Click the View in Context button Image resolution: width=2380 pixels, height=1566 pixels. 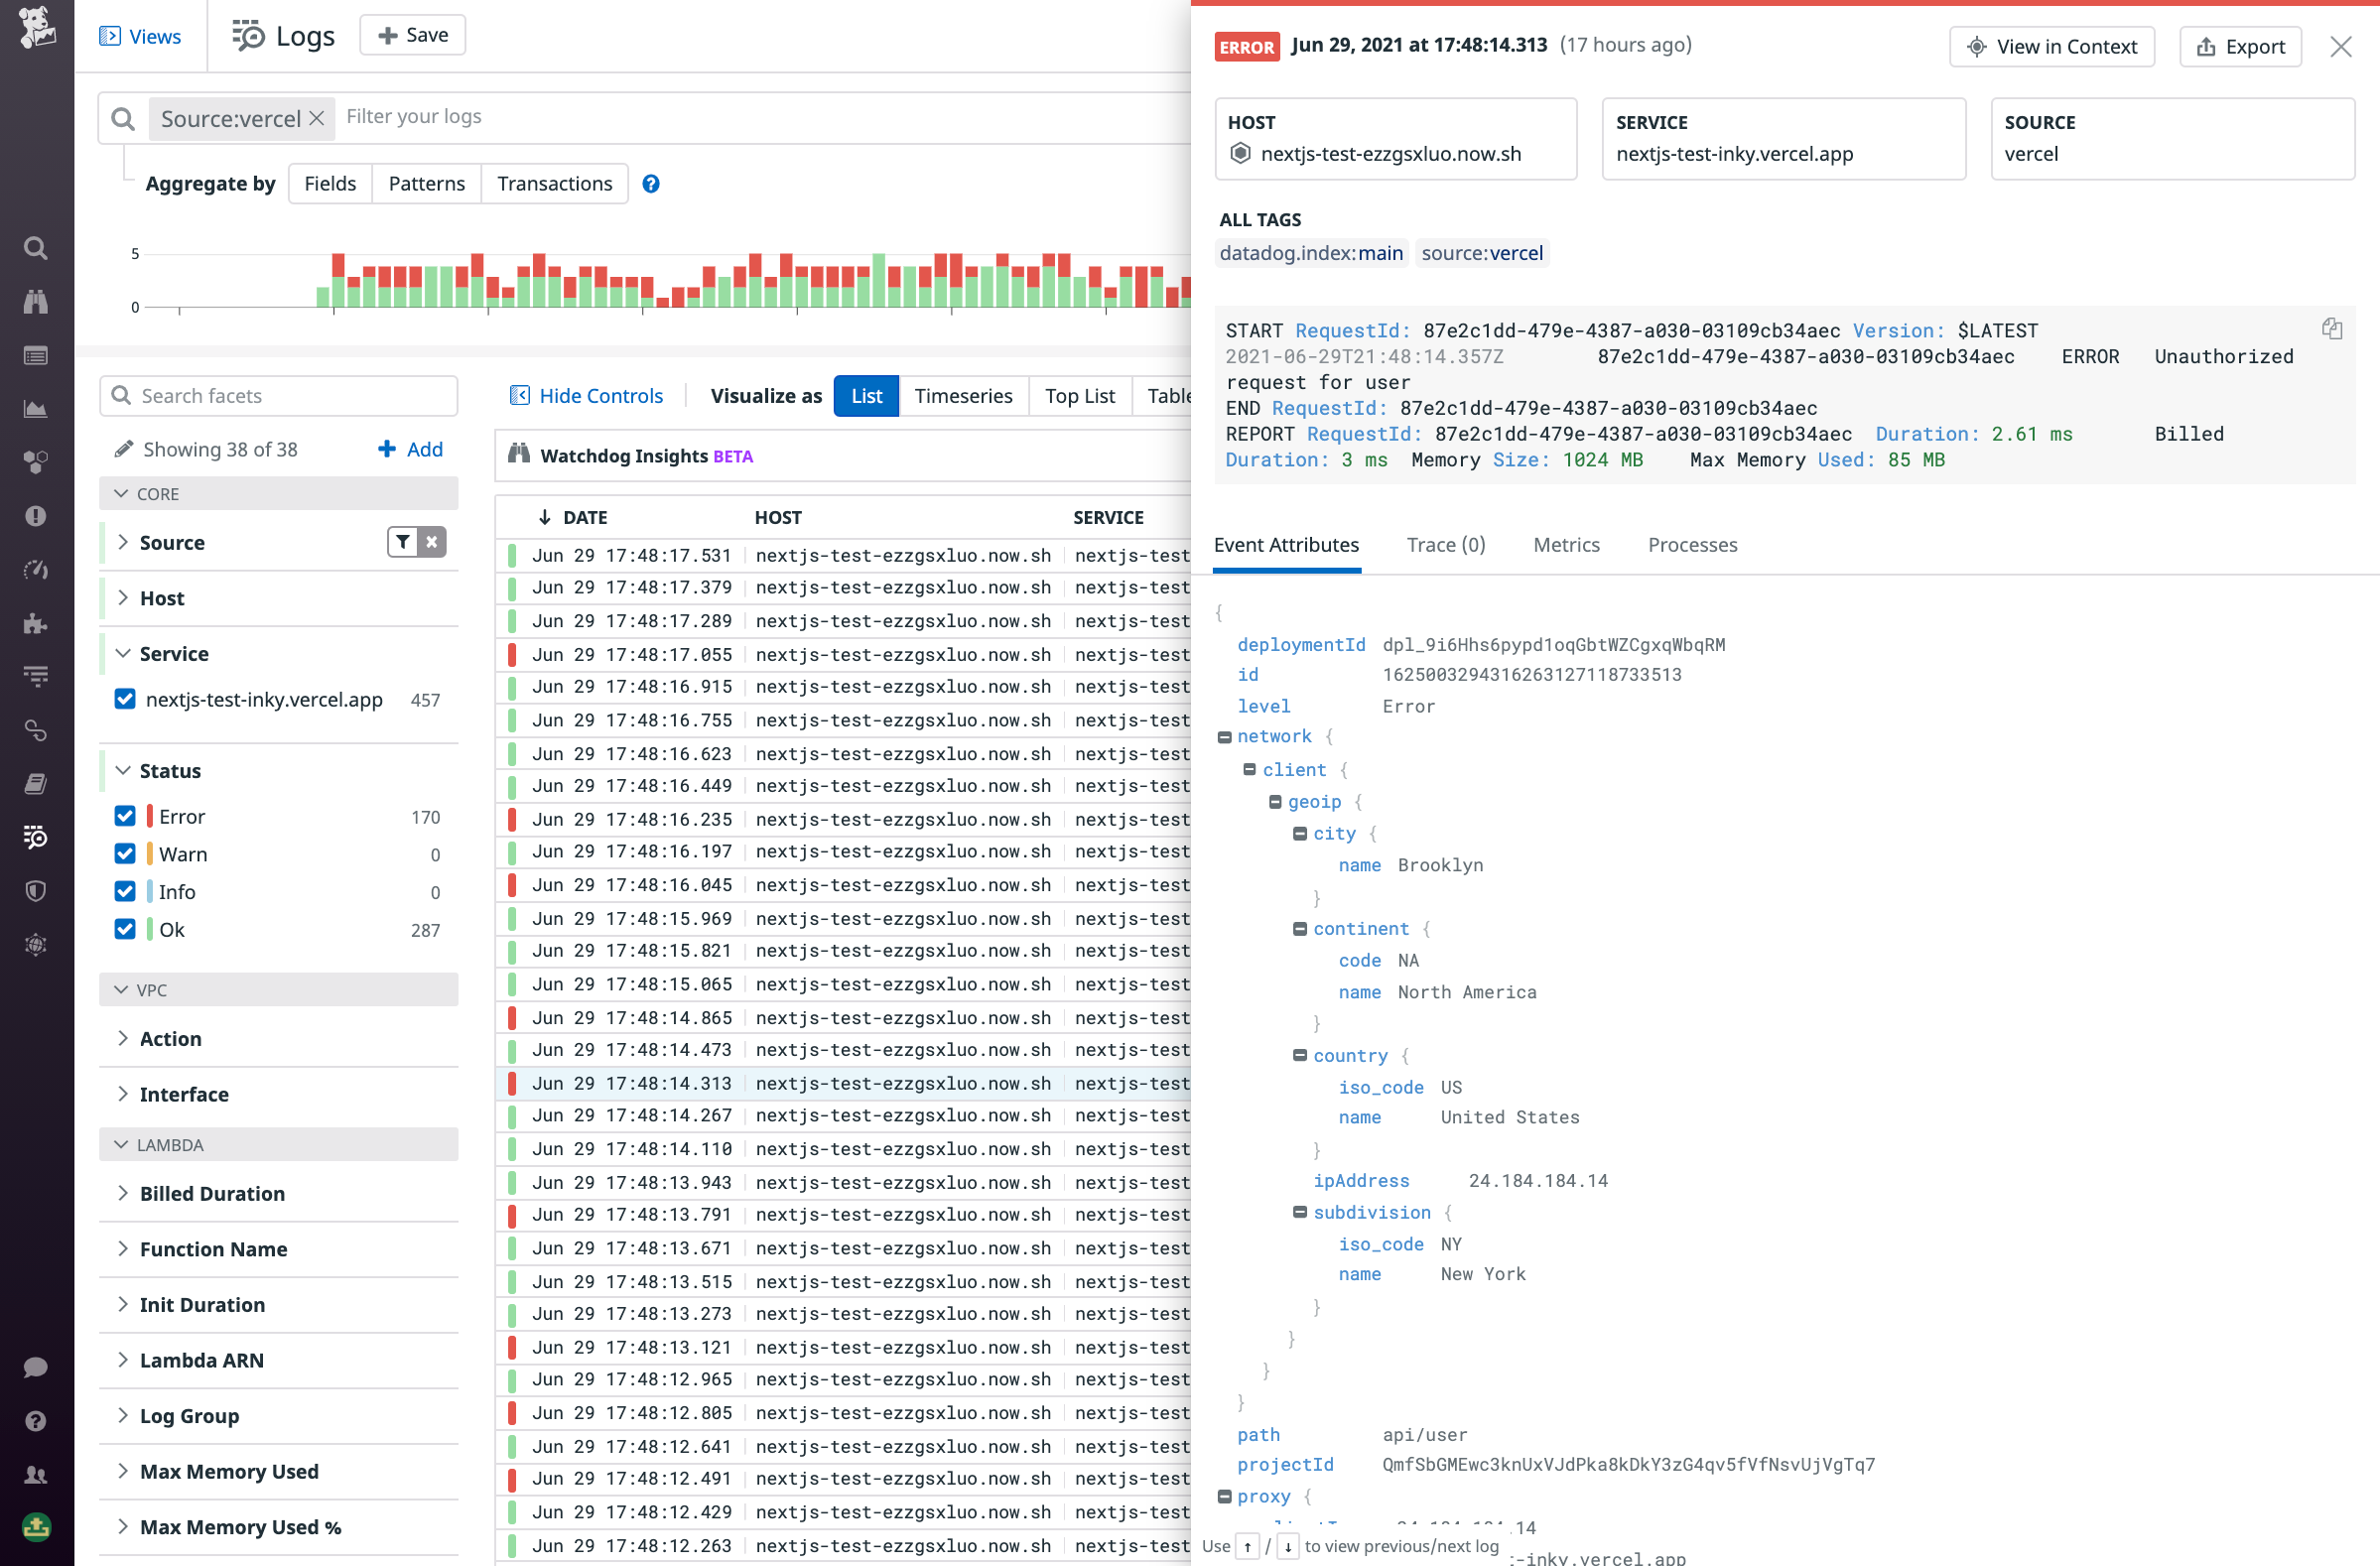coord(2051,46)
